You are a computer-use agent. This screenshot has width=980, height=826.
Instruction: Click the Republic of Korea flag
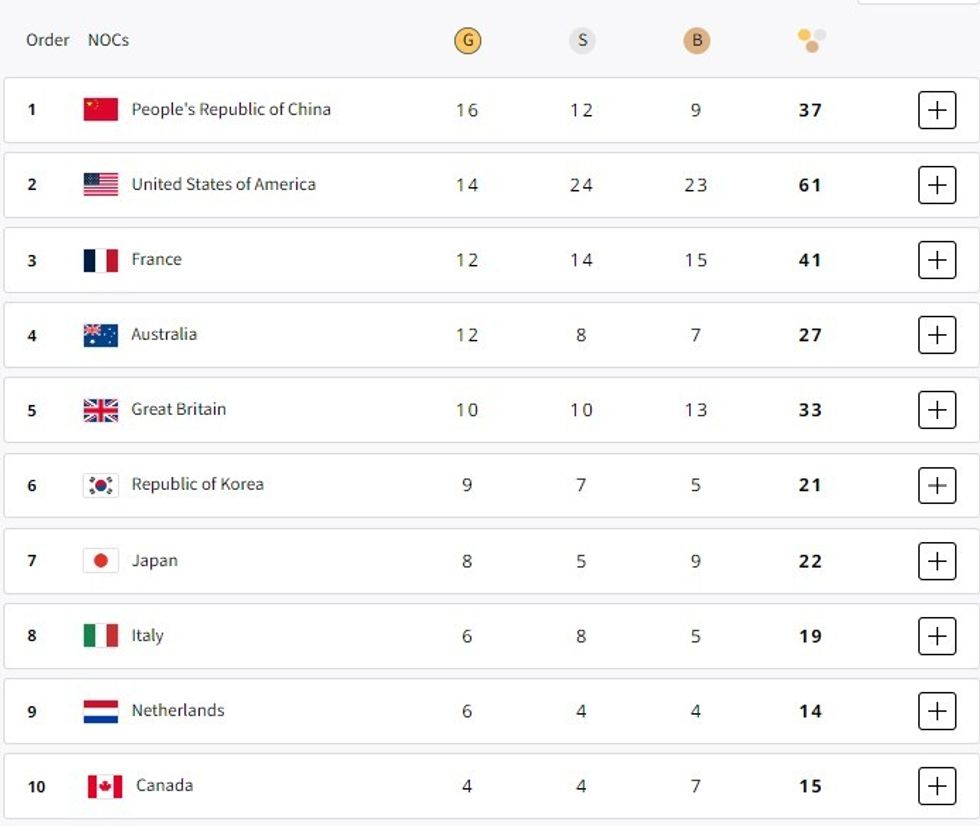pyautogui.click(x=101, y=485)
